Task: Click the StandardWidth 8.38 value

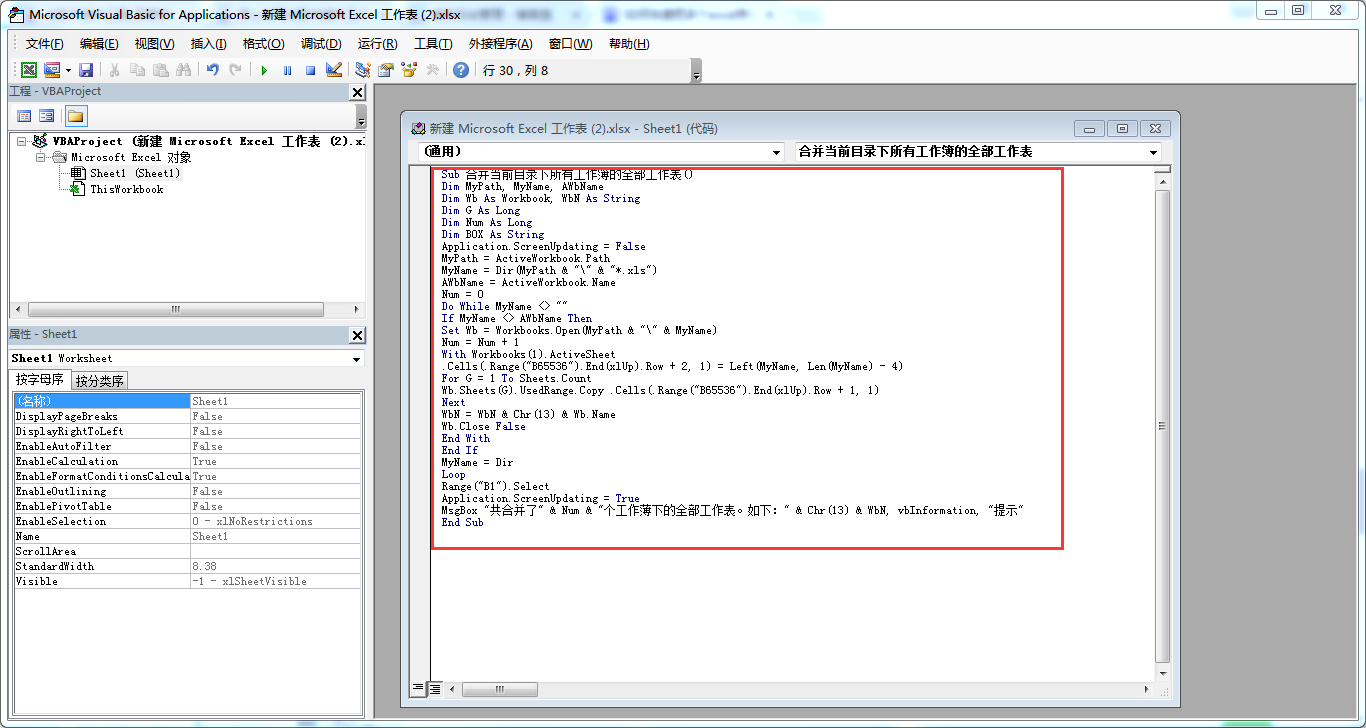Action: tap(275, 566)
